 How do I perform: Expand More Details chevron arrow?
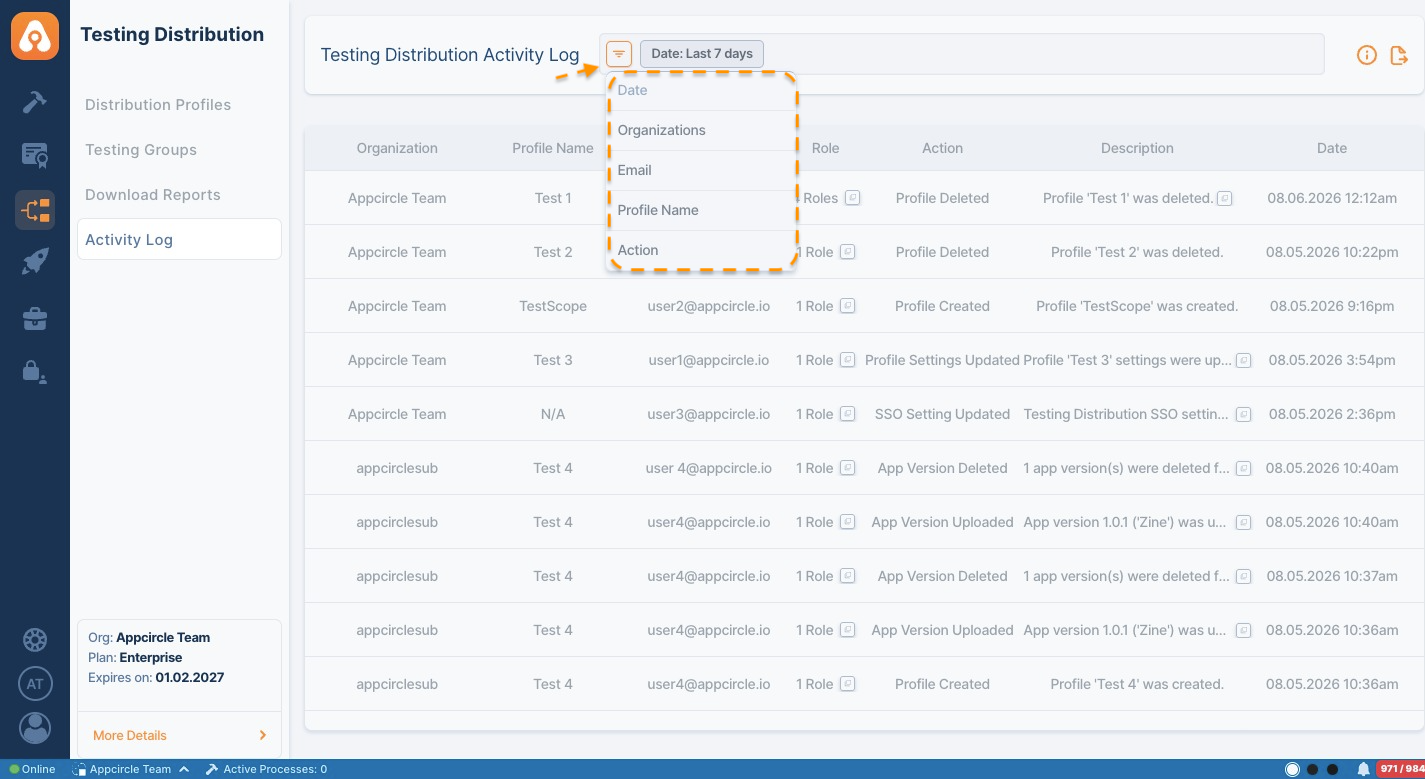pyautogui.click(x=263, y=735)
